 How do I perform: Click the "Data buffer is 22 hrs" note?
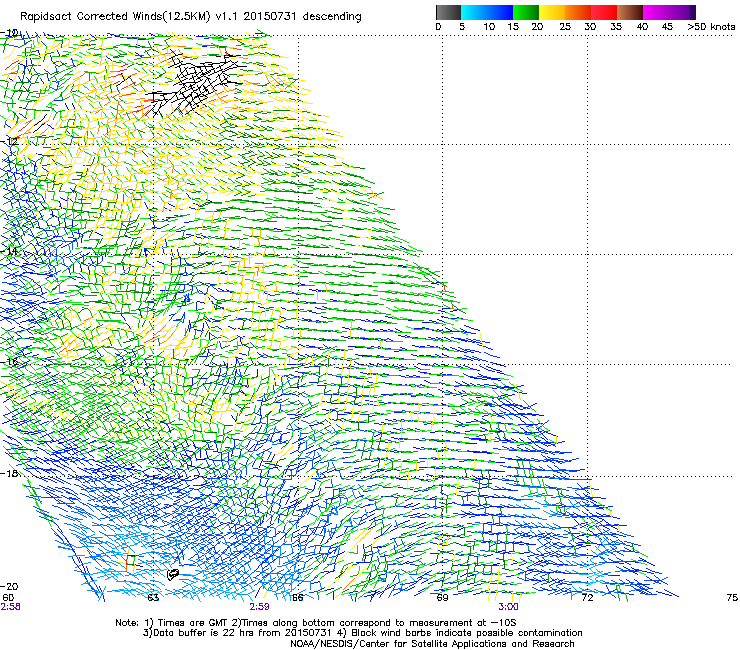tap(362, 633)
